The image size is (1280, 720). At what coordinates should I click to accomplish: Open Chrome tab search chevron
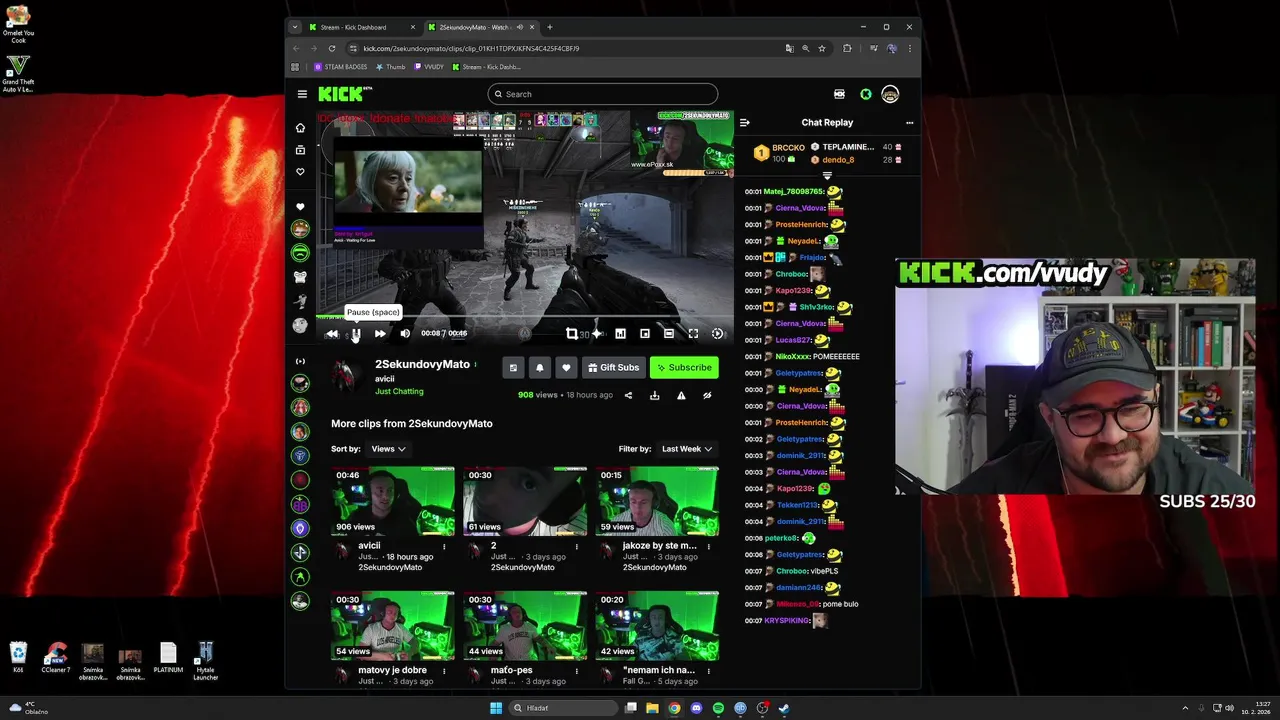tap(294, 27)
